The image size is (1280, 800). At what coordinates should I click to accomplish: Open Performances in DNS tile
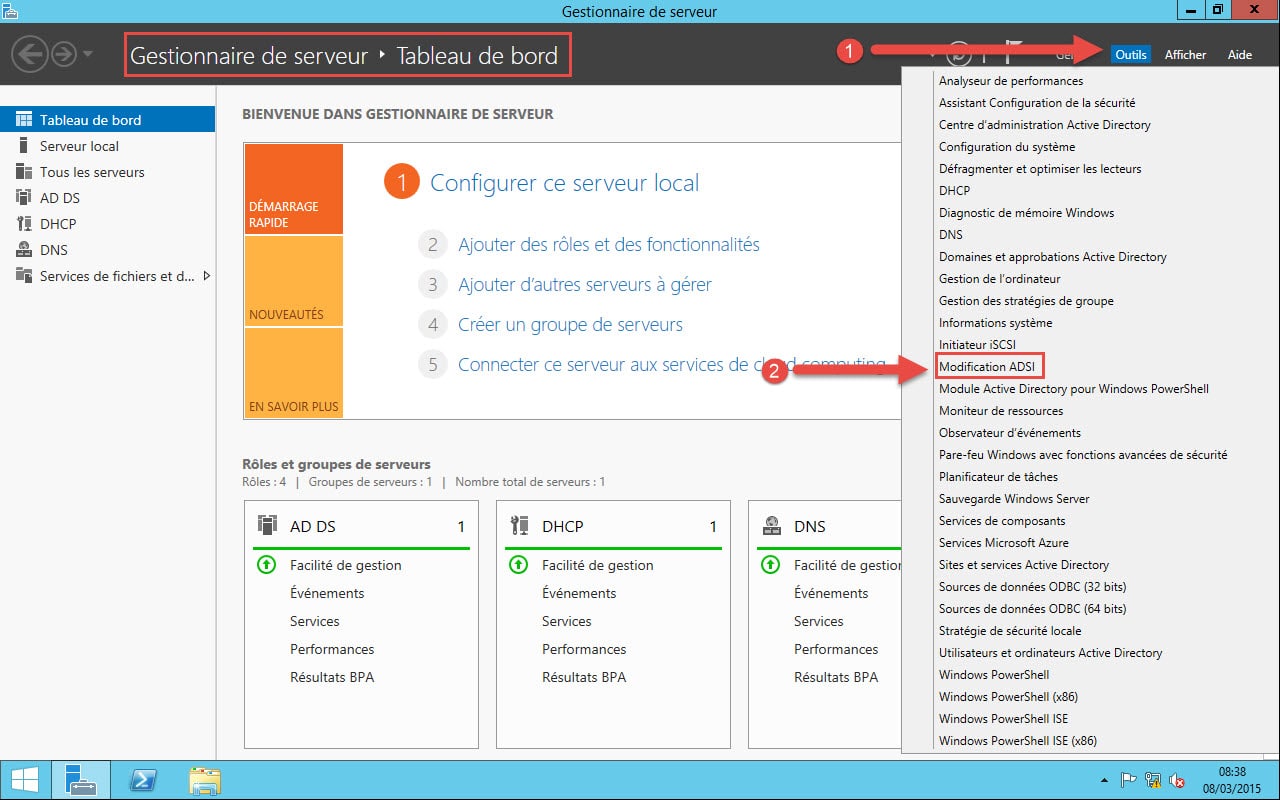(x=836, y=649)
